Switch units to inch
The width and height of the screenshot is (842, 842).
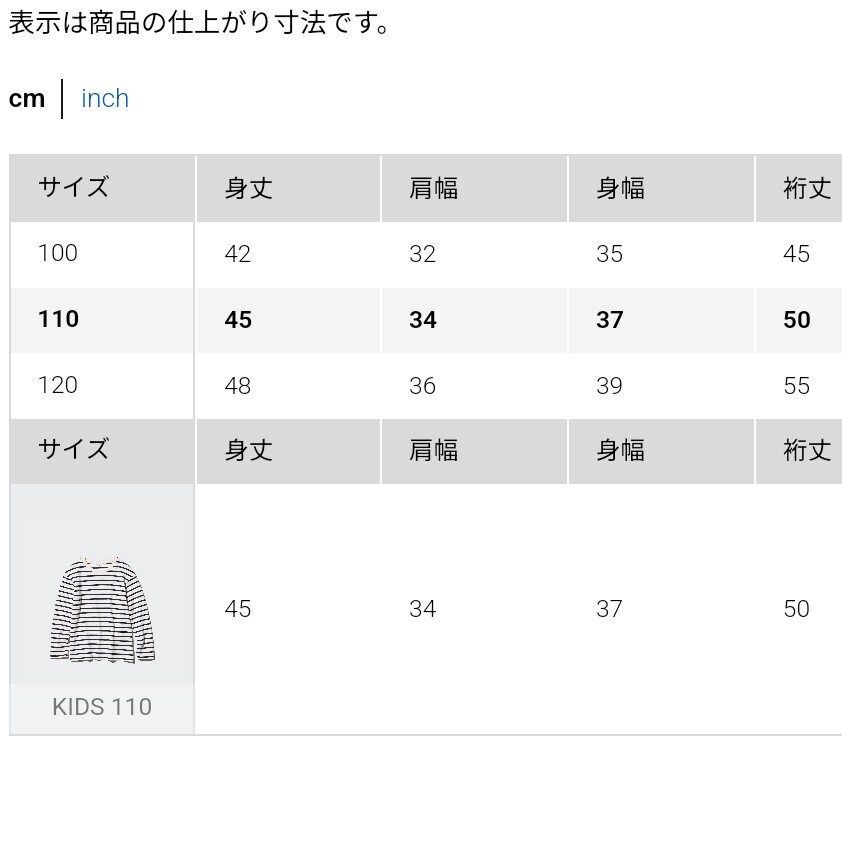pyautogui.click(x=105, y=98)
